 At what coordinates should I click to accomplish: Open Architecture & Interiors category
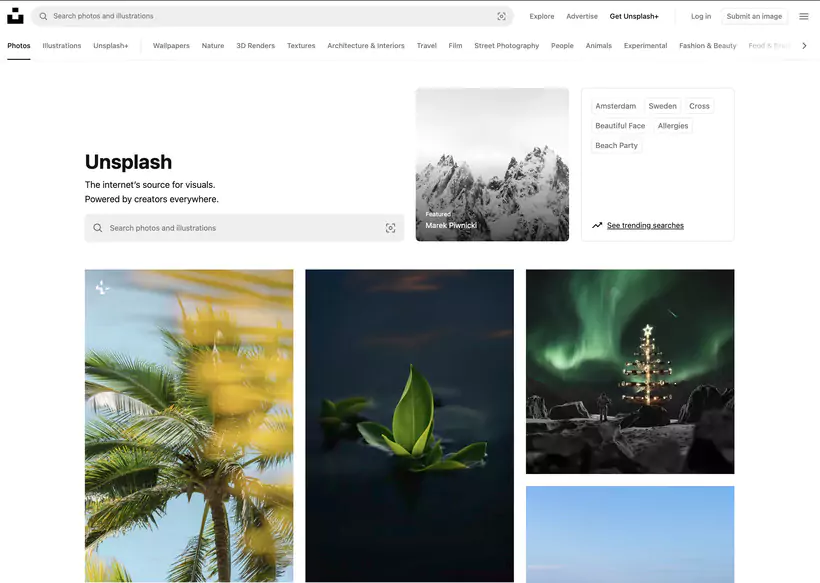(366, 45)
